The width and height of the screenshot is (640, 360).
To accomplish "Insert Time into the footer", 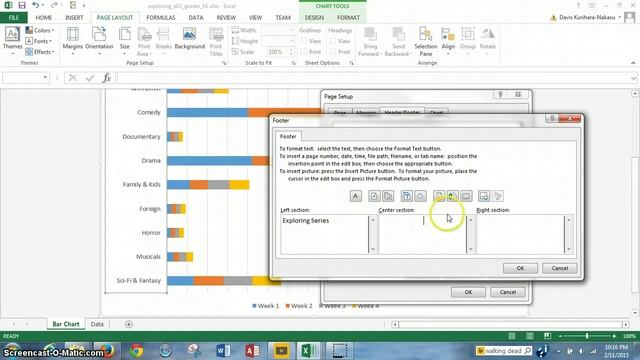I will pyautogui.click(x=420, y=196).
